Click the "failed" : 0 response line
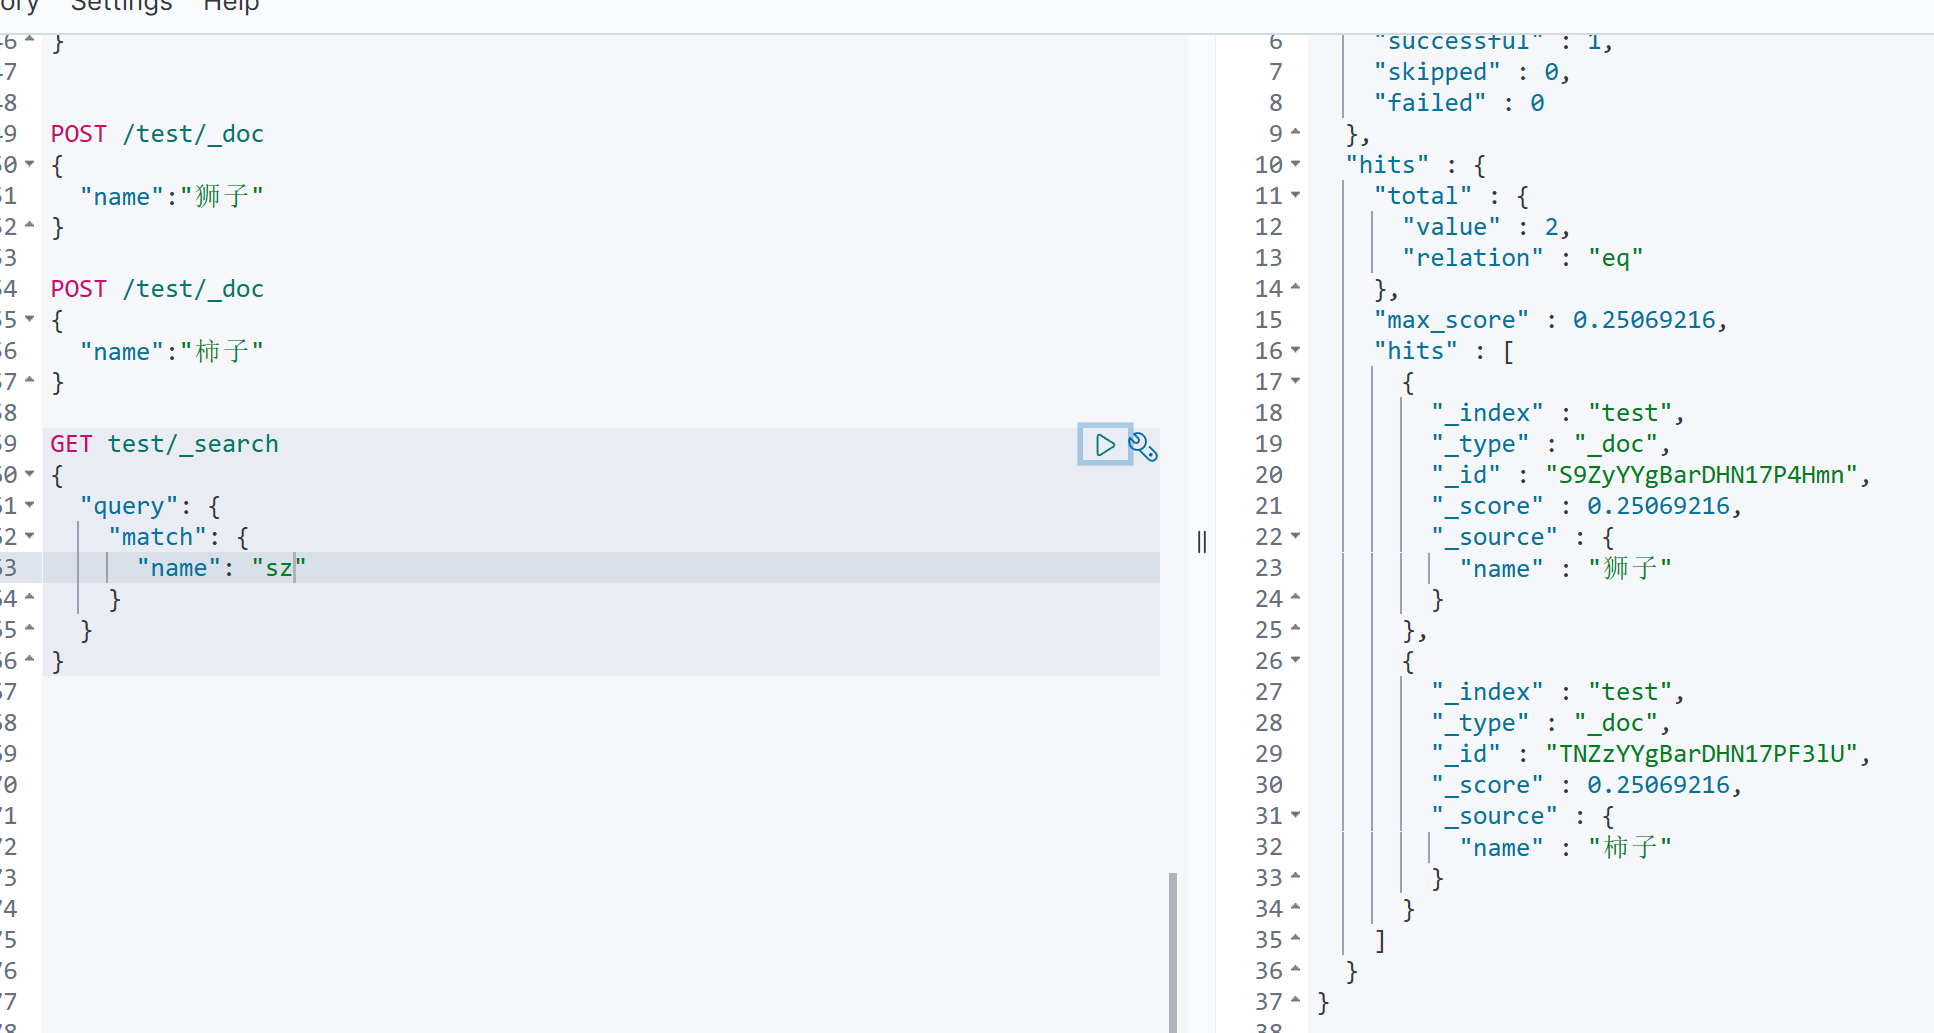 (x=1459, y=103)
